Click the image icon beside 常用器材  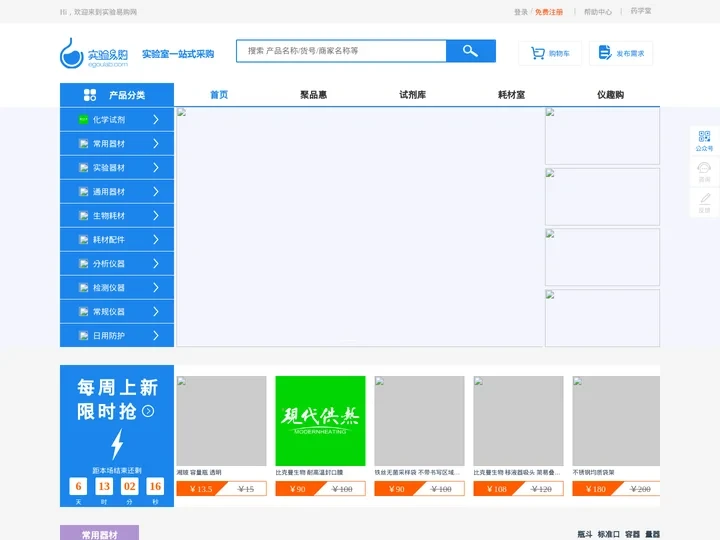[x=84, y=144]
